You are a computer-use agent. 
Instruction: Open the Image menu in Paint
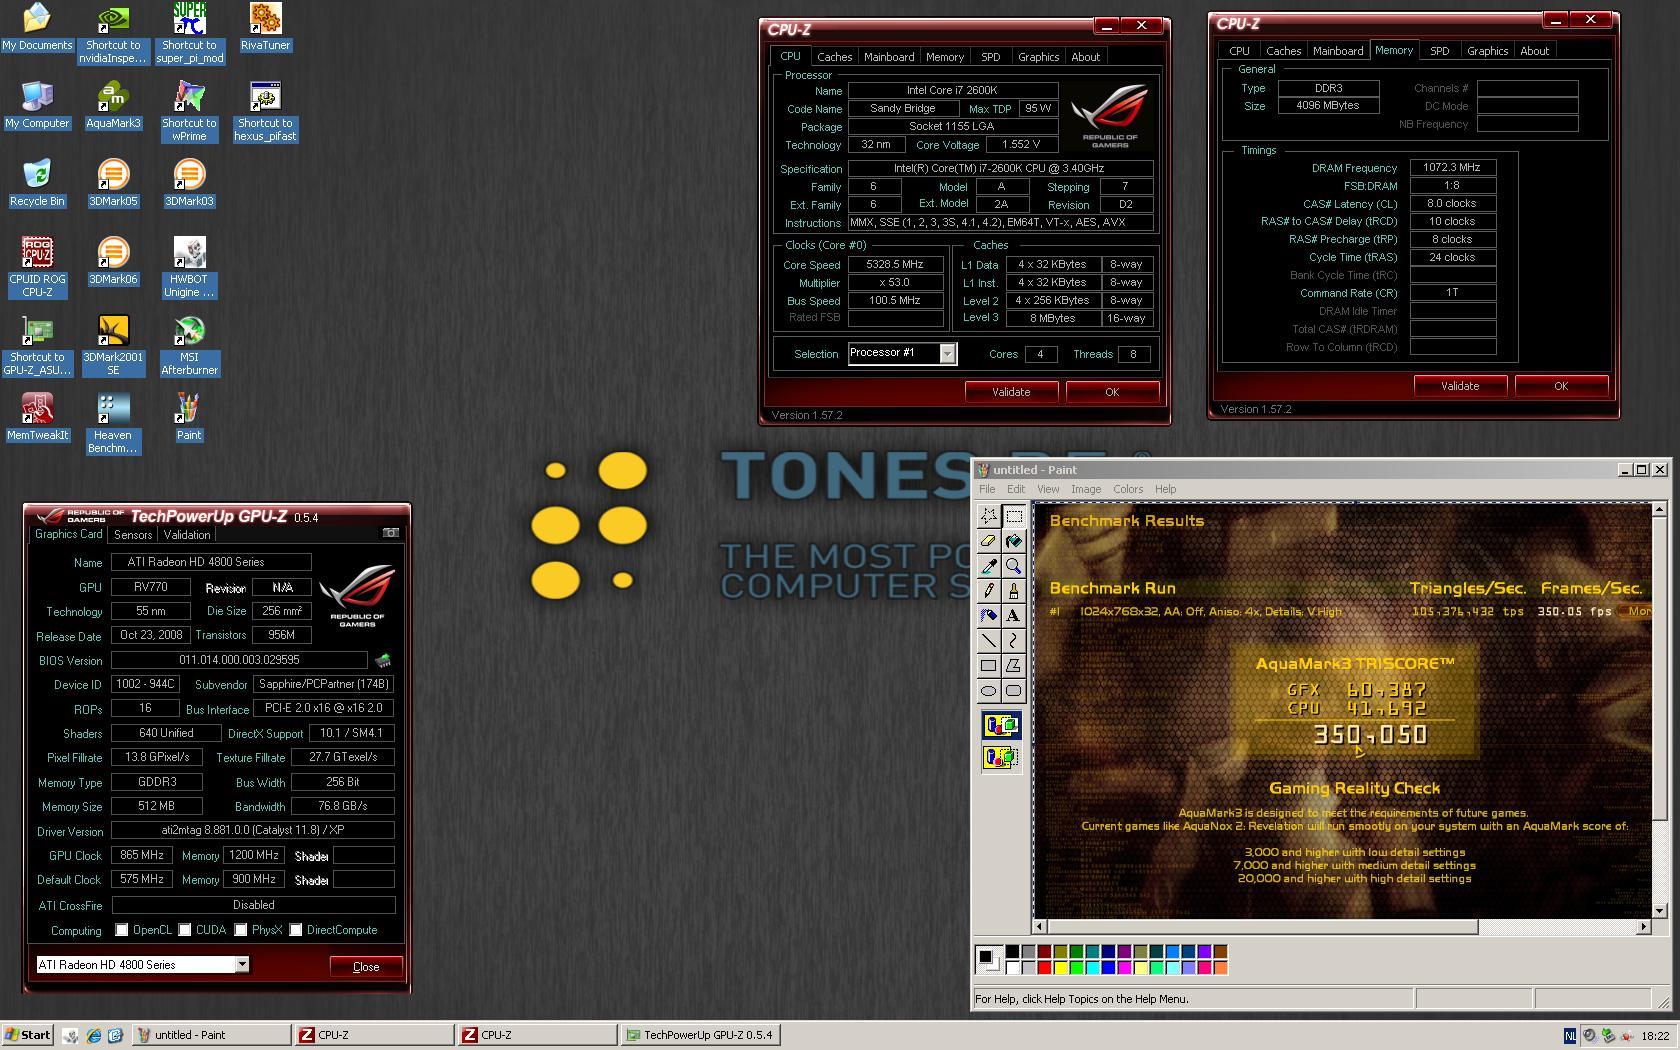pyautogui.click(x=1086, y=489)
